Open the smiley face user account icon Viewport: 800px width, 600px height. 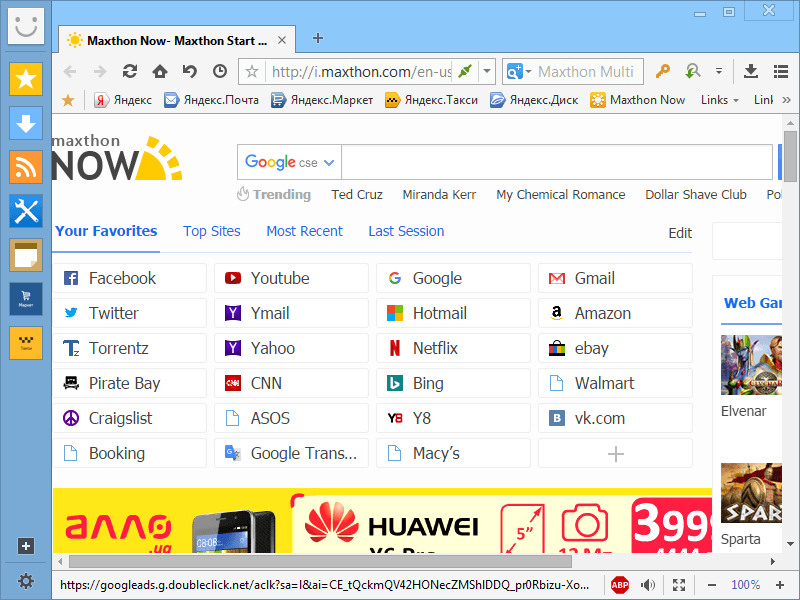26,25
